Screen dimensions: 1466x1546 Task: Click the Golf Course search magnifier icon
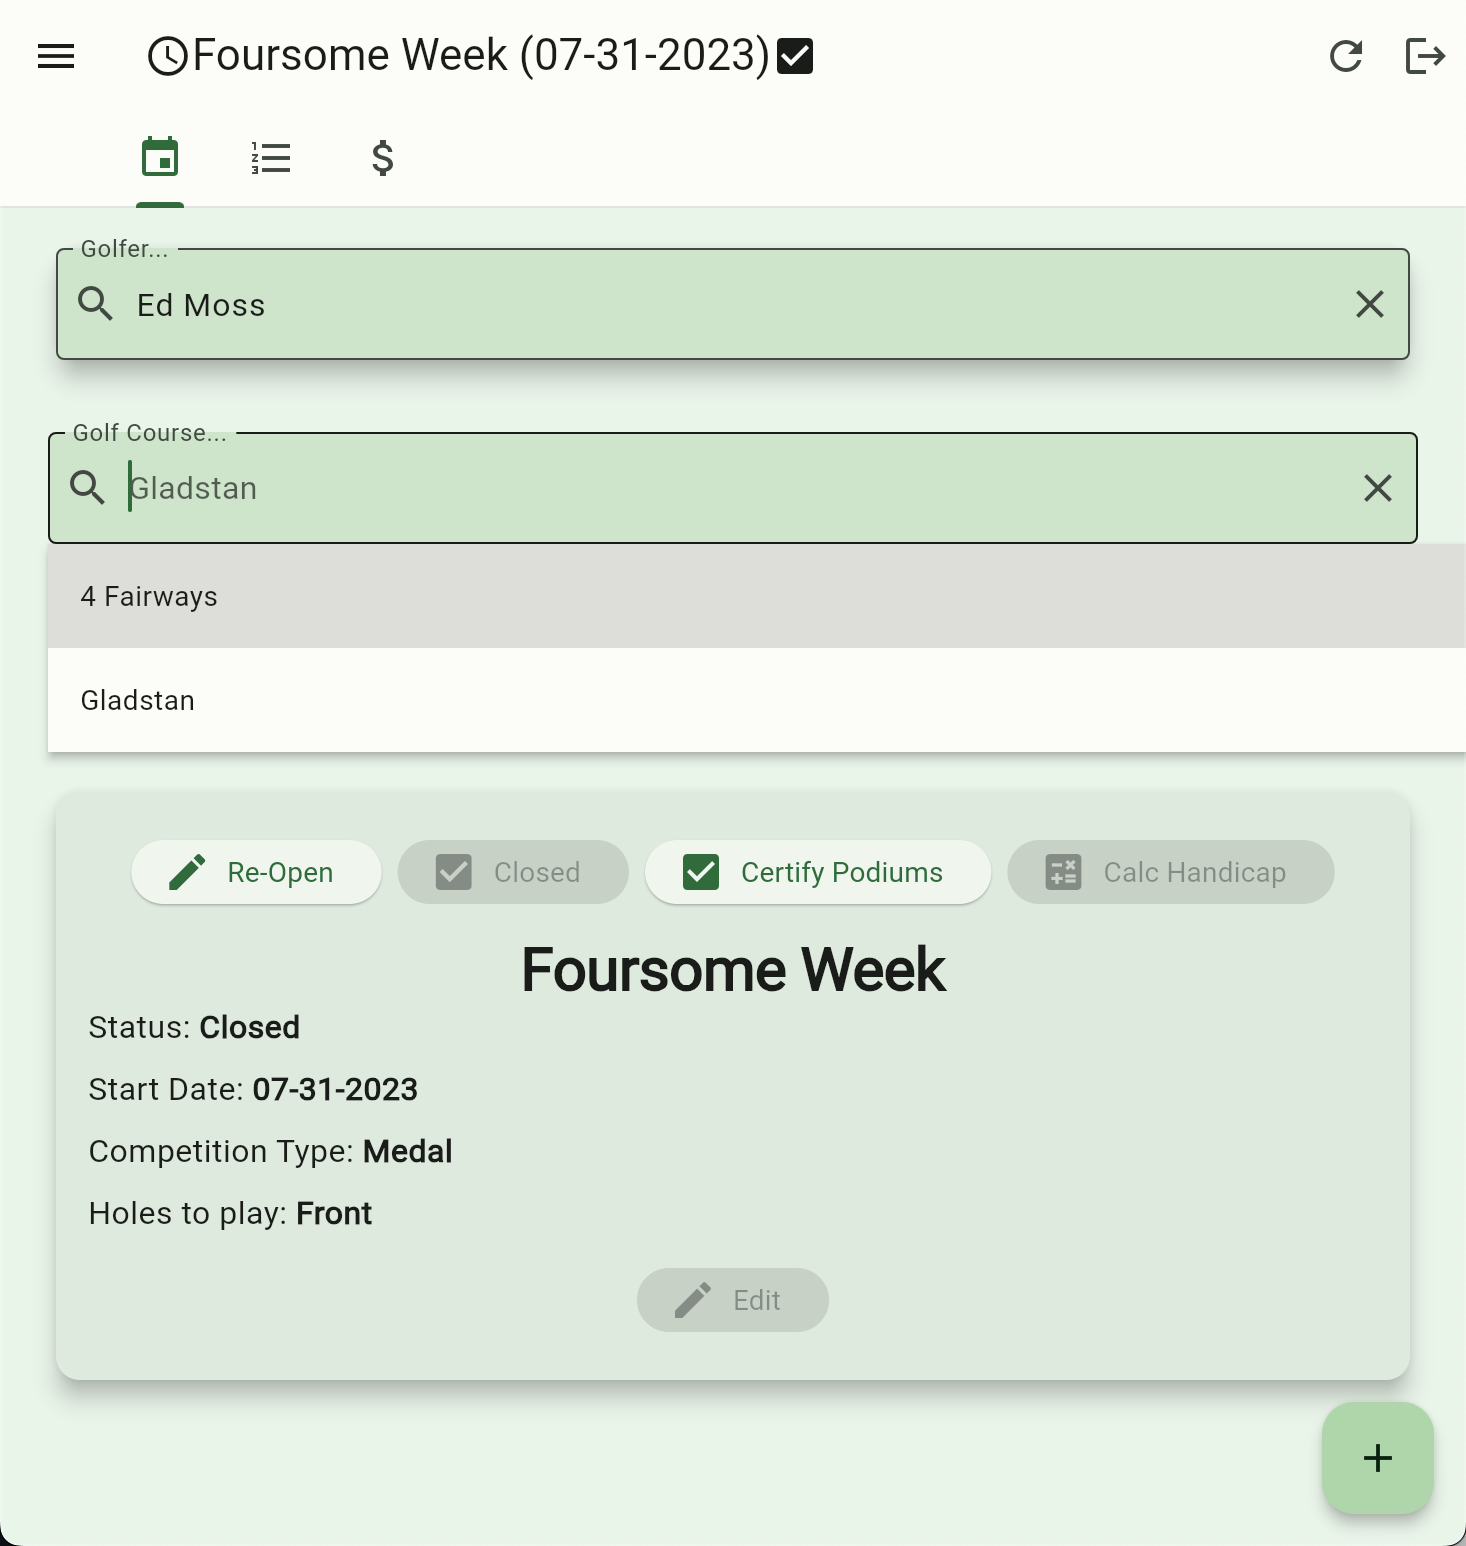(88, 488)
